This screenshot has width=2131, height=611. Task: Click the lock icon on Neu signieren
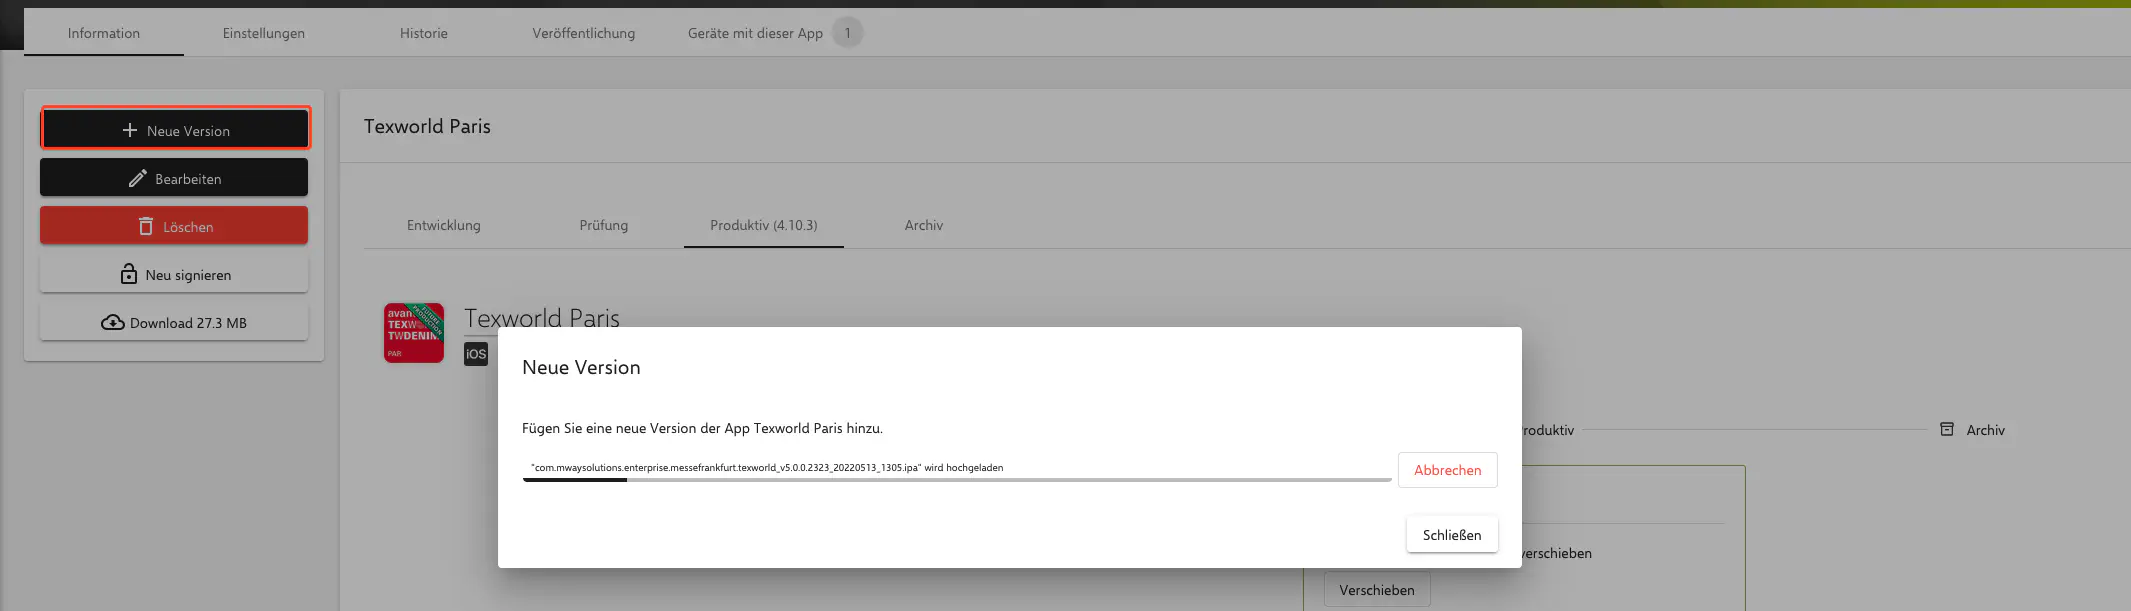[x=129, y=274]
